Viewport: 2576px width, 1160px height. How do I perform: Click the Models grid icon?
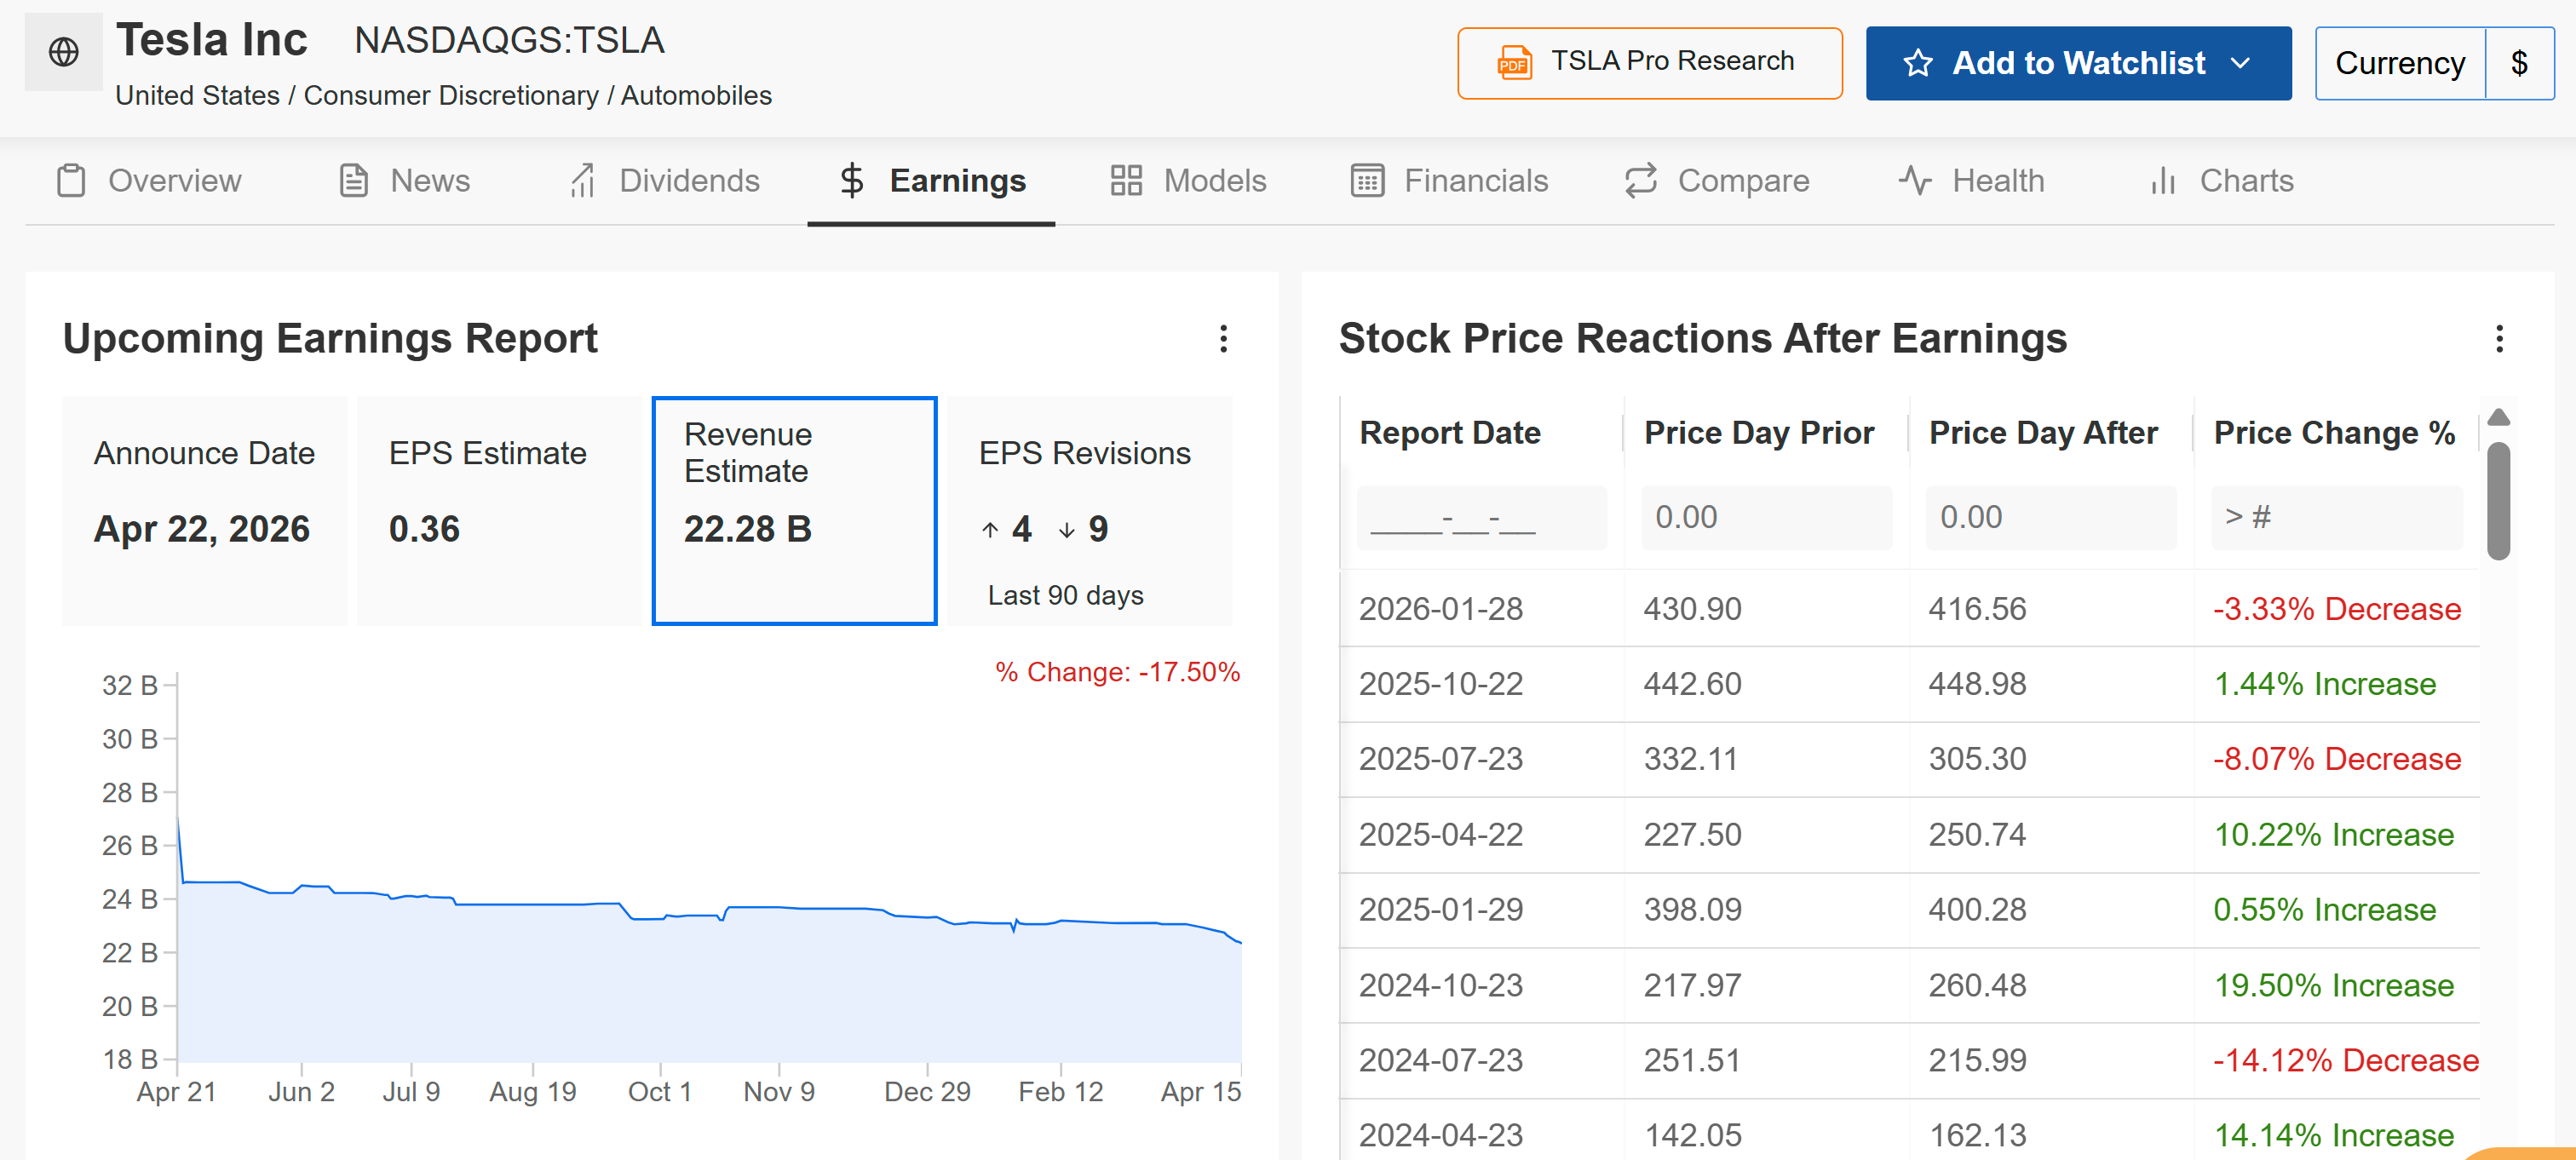point(1126,181)
